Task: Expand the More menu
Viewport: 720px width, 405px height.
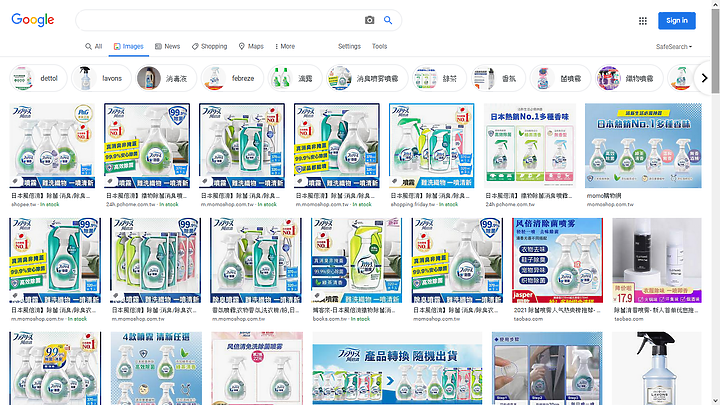Action: coord(285,46)
